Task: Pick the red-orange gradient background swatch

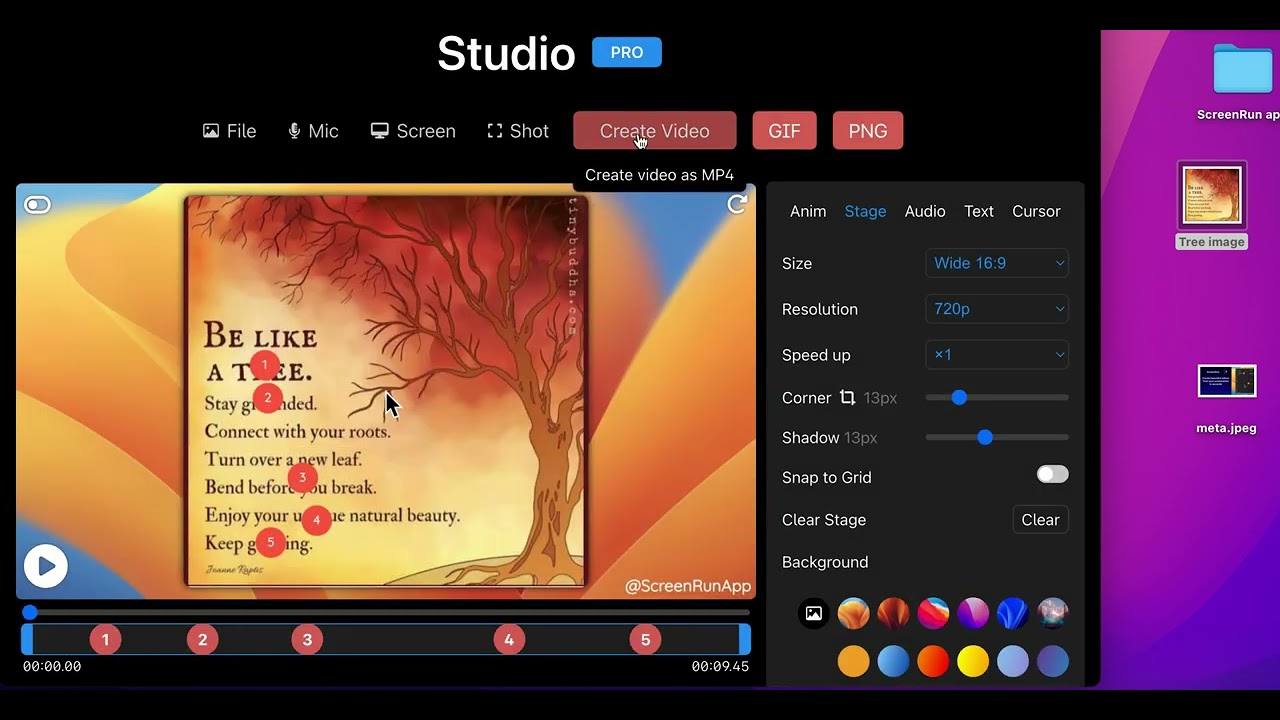Action: click(933, 661)
